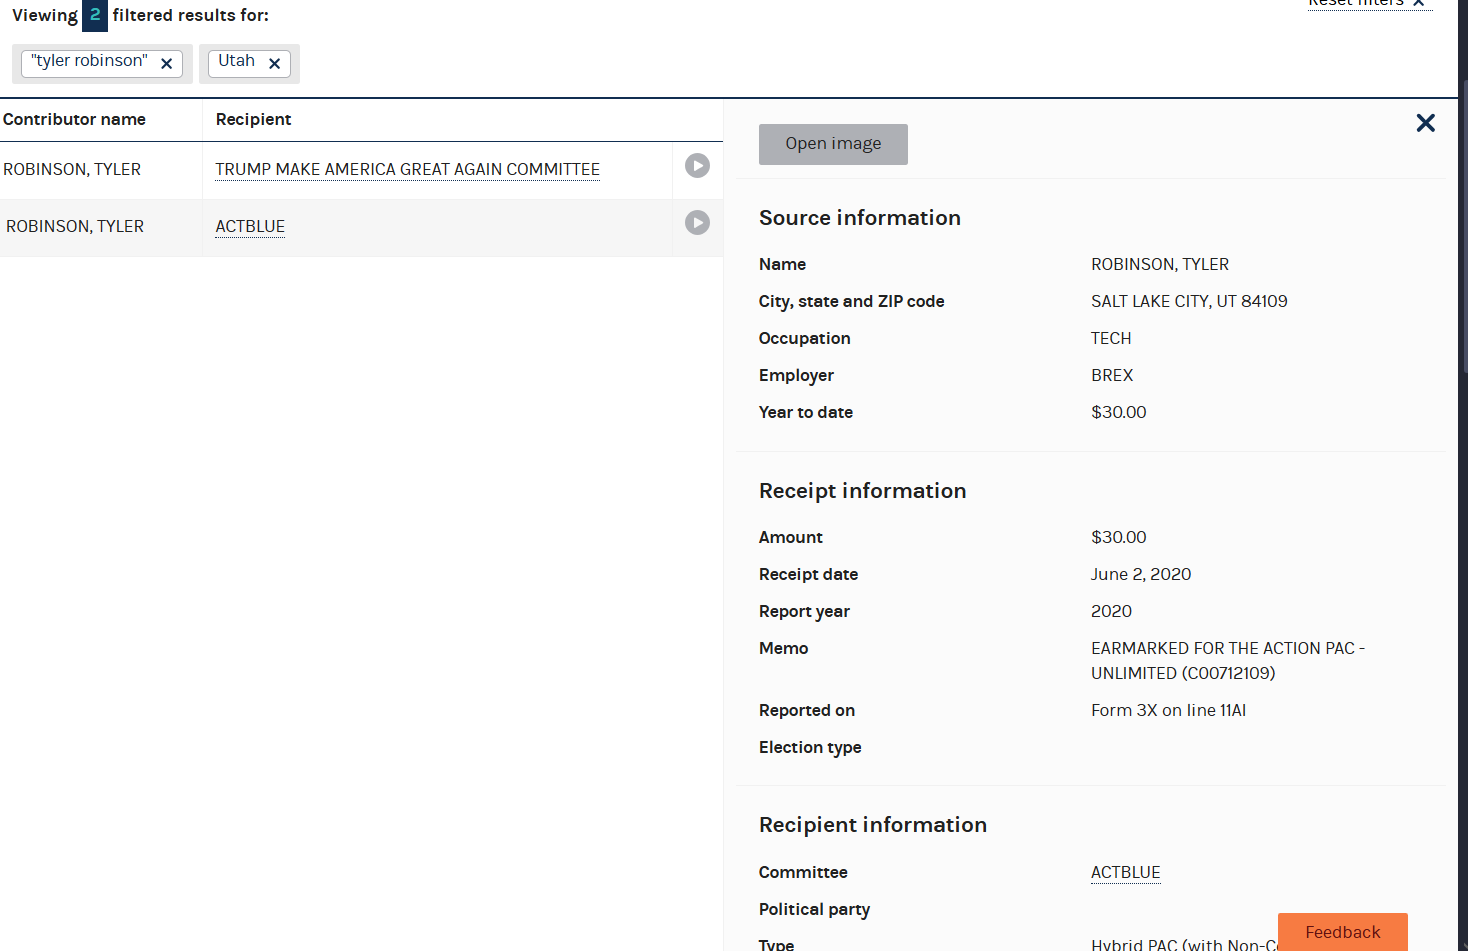Click the Political party label
Screen dimensions: 1468x951
pos(814,910)
